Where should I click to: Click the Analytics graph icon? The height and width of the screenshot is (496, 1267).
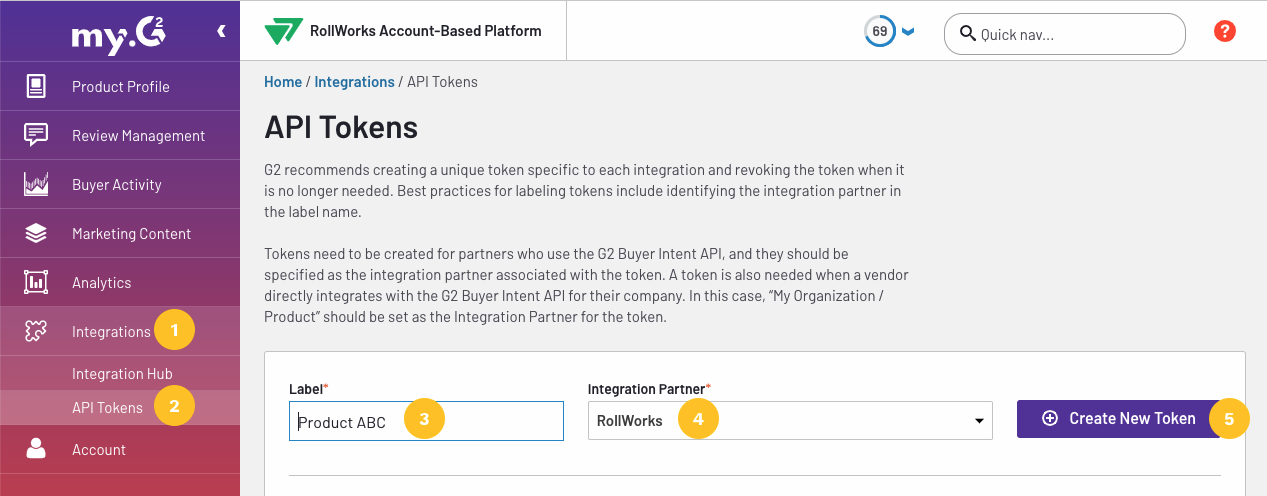(36, 282)
